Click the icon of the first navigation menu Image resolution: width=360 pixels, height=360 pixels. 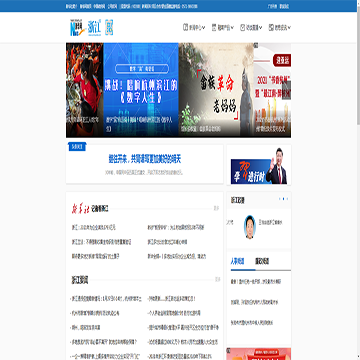(x=185, y=27)
